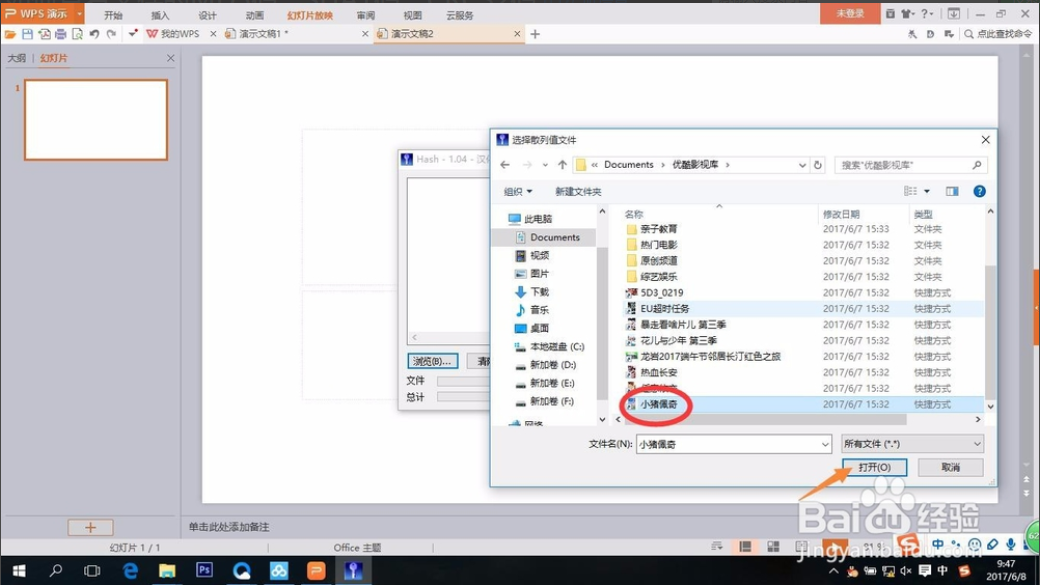Close the slide panel with its X

(x=170, y=58)
